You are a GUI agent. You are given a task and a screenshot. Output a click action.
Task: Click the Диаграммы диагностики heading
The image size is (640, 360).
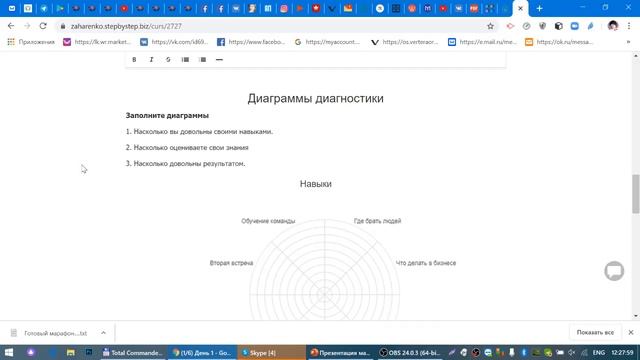point(316,98)
